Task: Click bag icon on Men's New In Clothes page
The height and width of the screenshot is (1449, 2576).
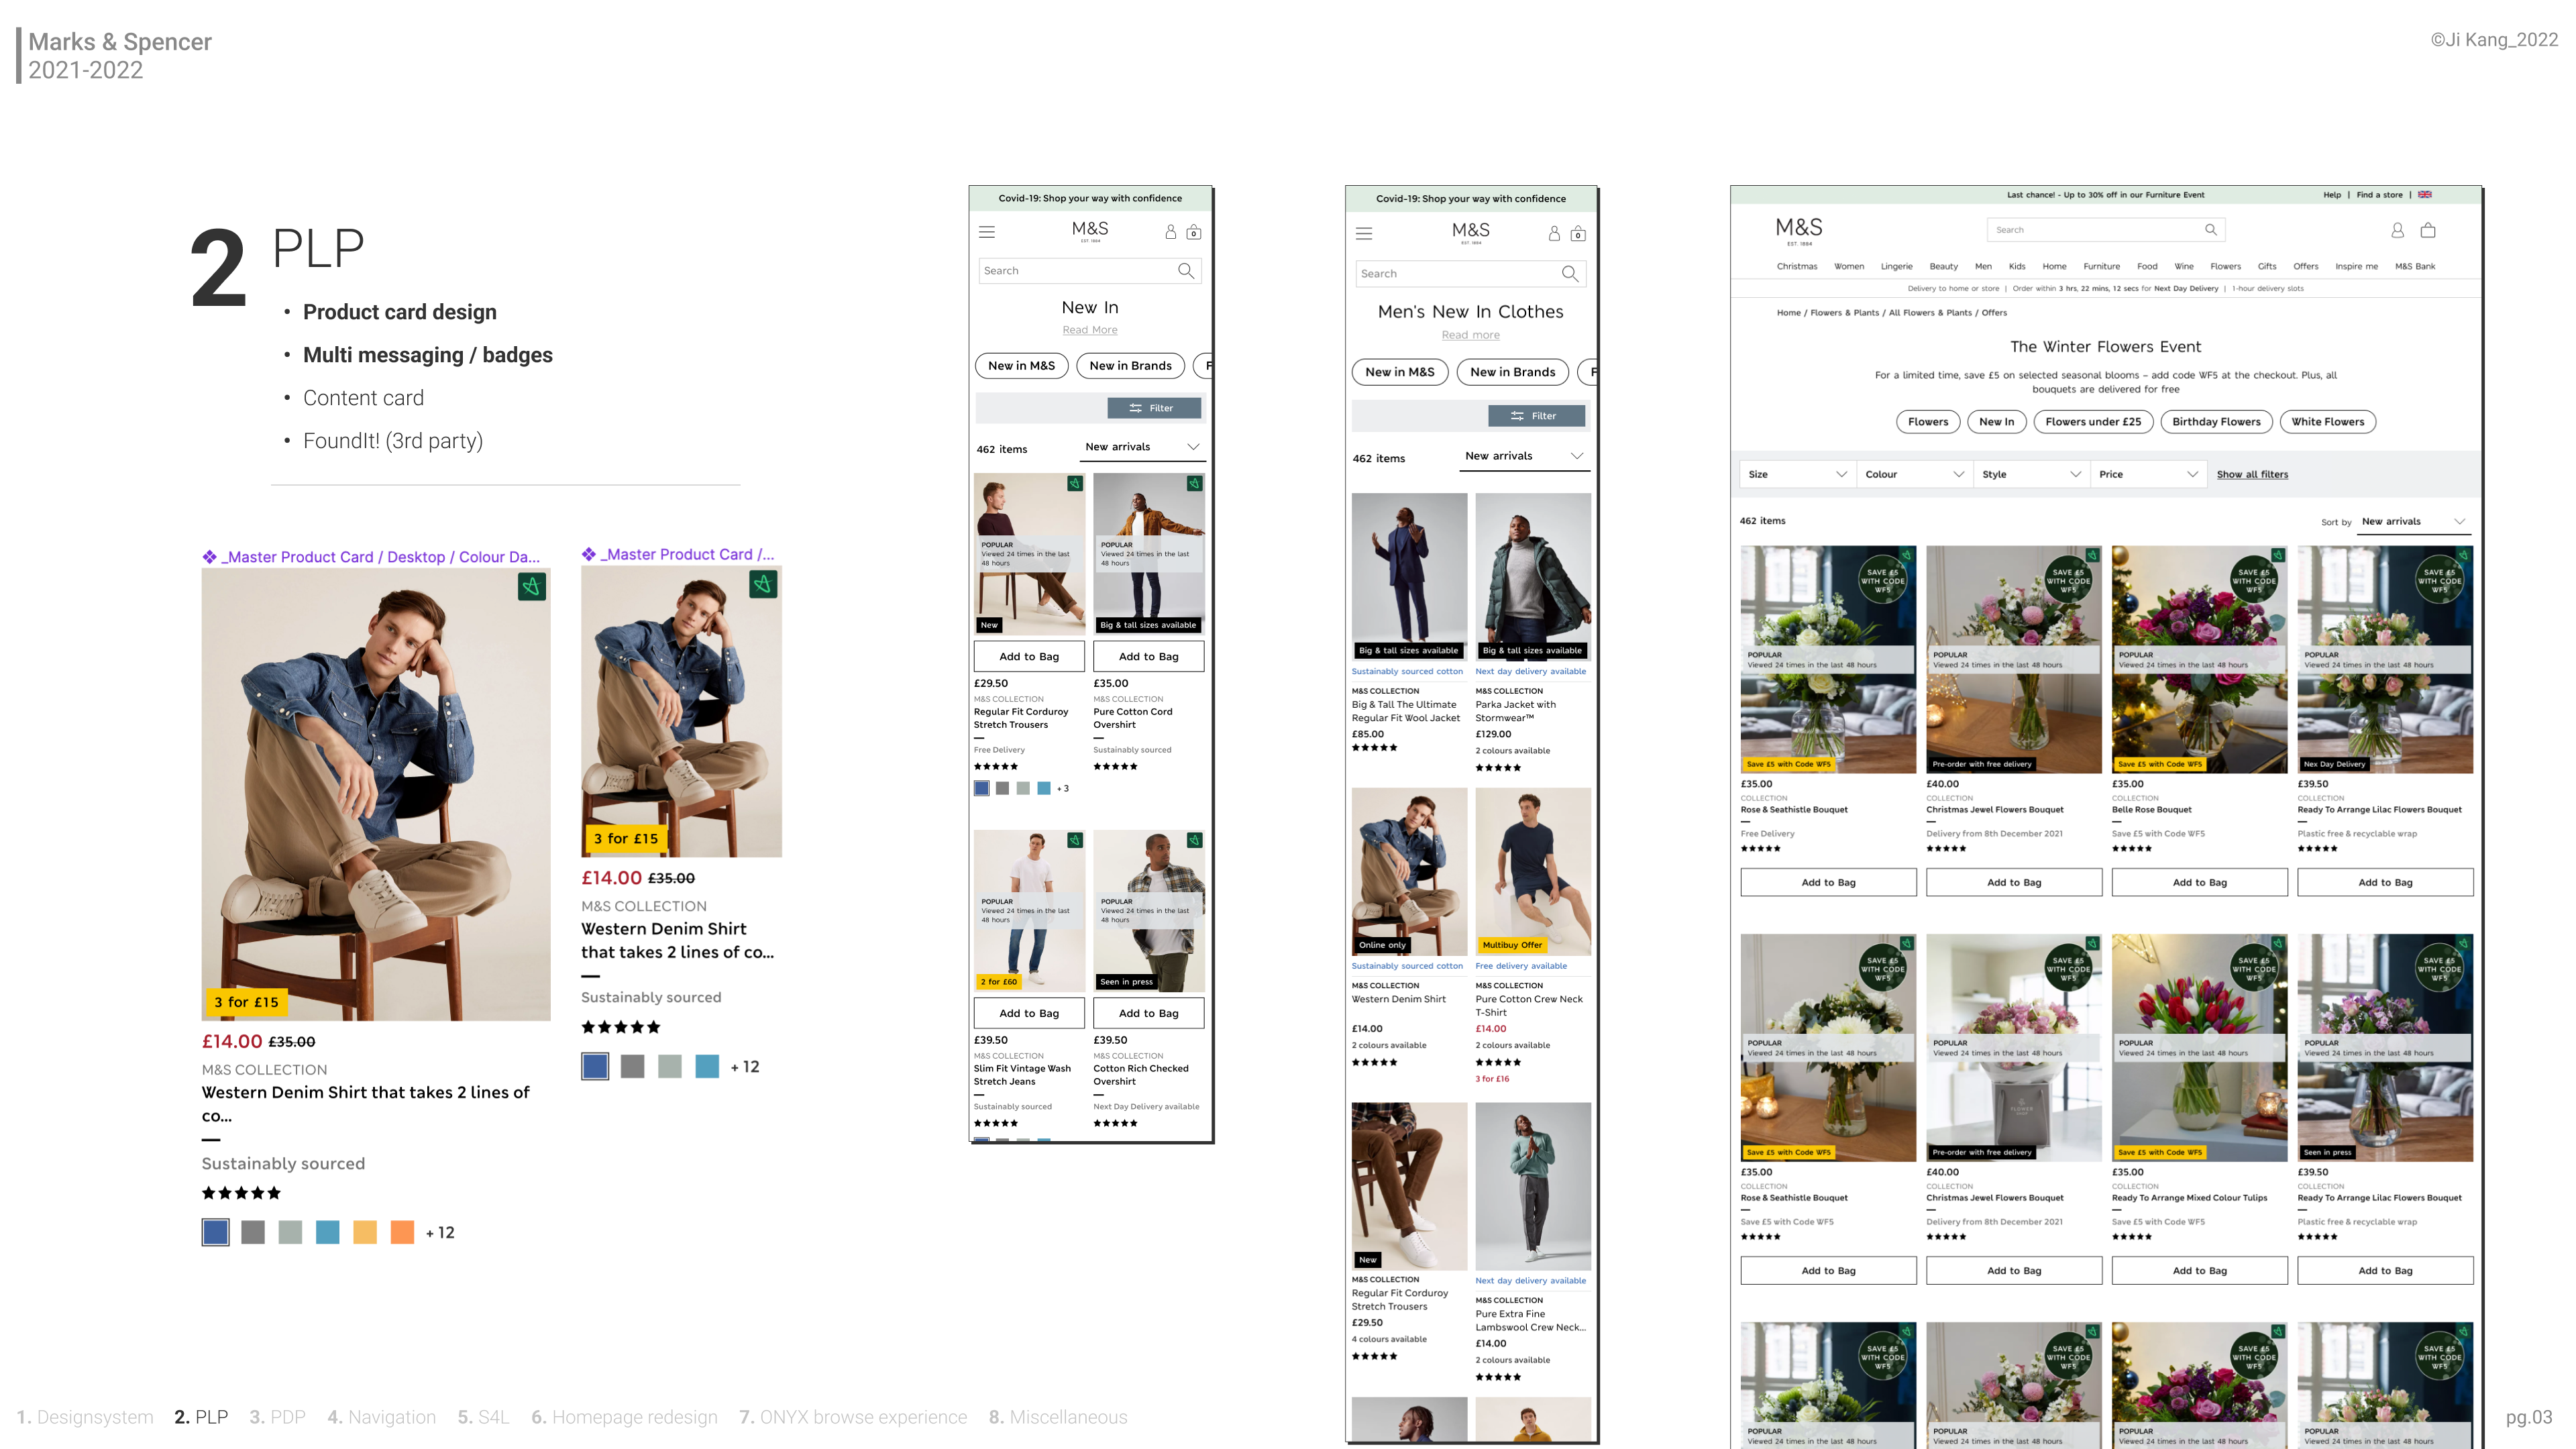Action: 1578,234
